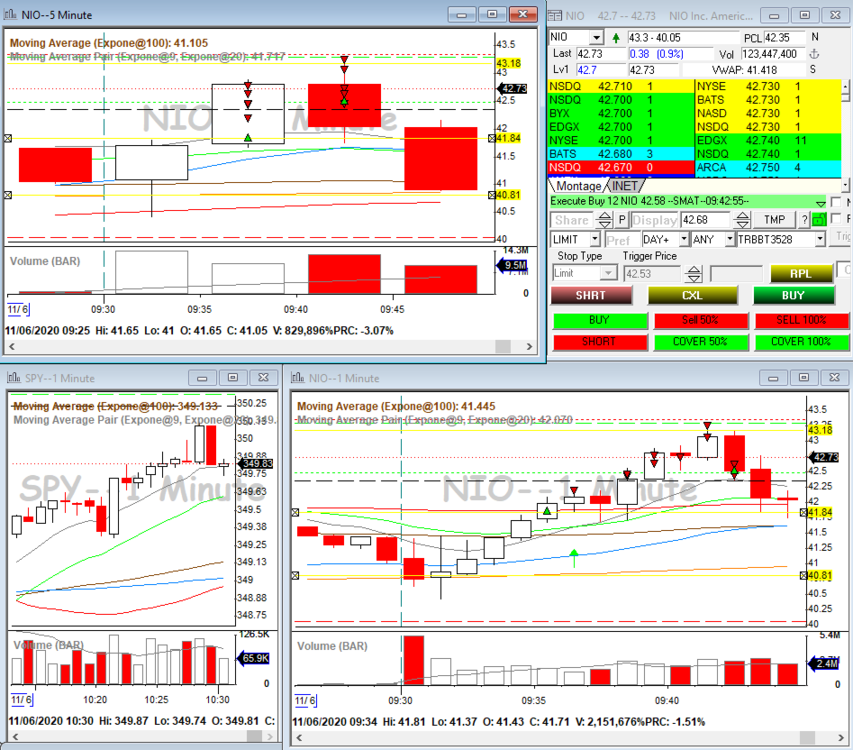Image resolution: width=853 pixels, height=750 pixels.
Task: Tick the checkbox right of the padlock icon
Action: 836,220
